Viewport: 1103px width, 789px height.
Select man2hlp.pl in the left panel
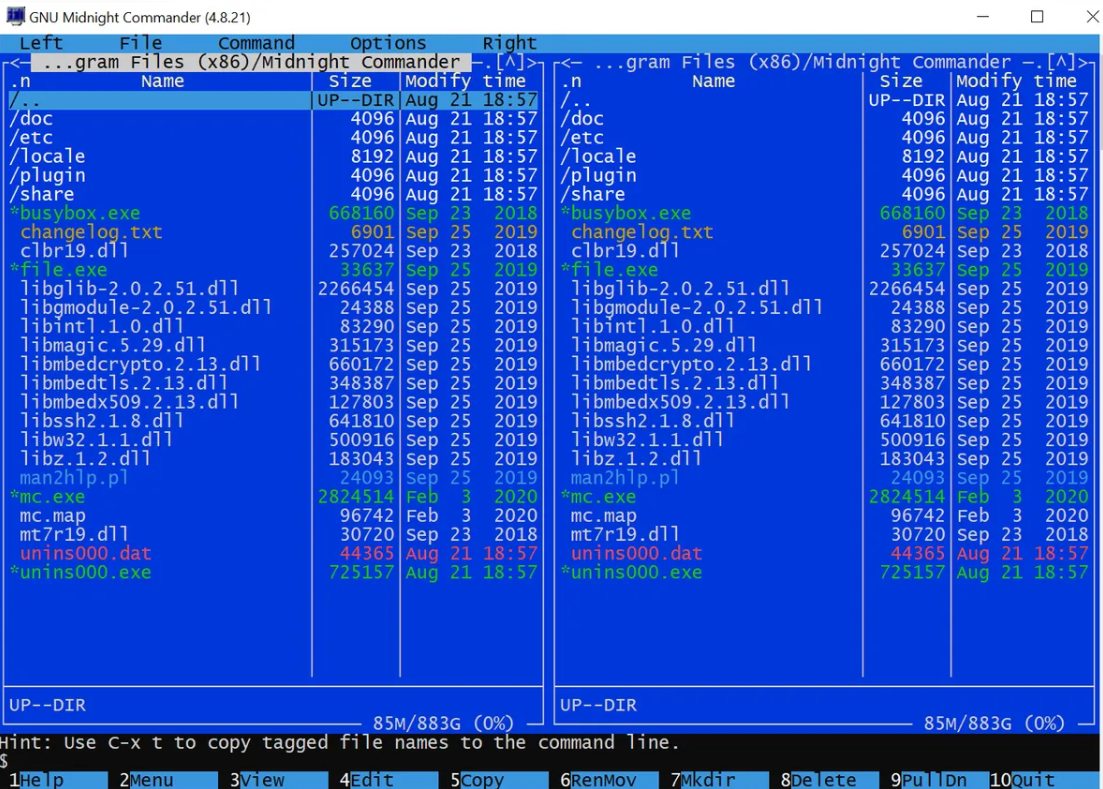(x=274, y=479)
